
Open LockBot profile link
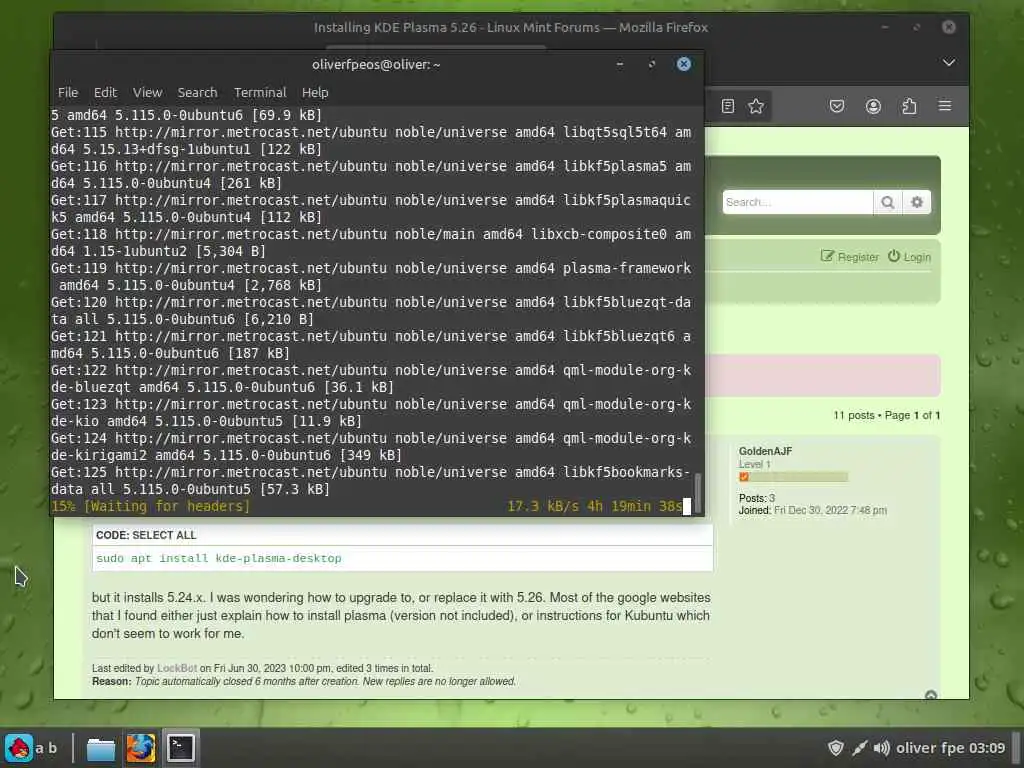point(177,668)
